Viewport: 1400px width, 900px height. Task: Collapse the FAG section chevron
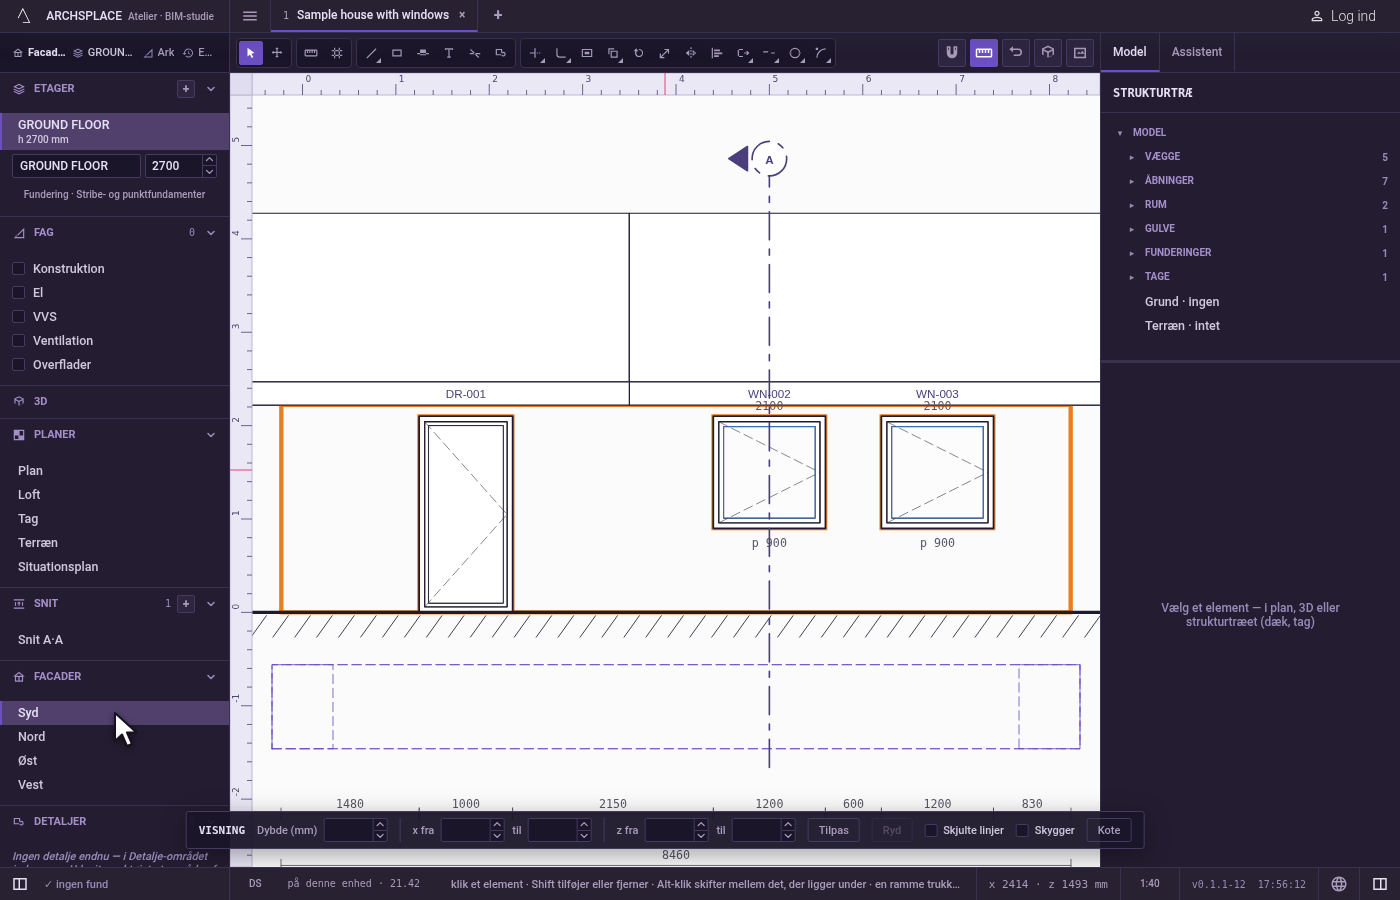(211, 233)
